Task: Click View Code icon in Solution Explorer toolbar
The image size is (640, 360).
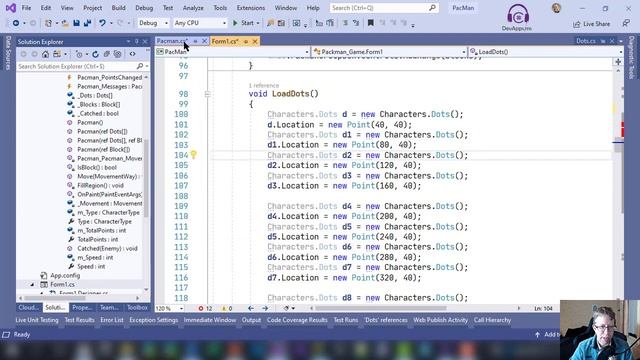Action: [x=132, y=54]
